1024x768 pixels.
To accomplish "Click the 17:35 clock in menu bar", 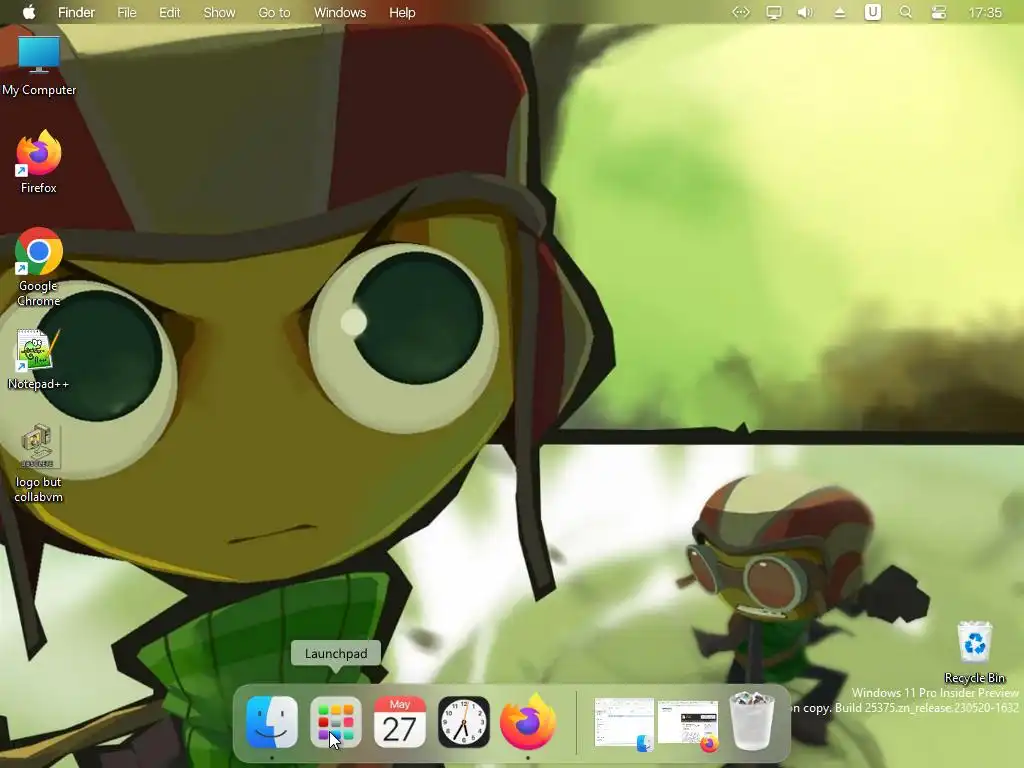I will point(985,12).
